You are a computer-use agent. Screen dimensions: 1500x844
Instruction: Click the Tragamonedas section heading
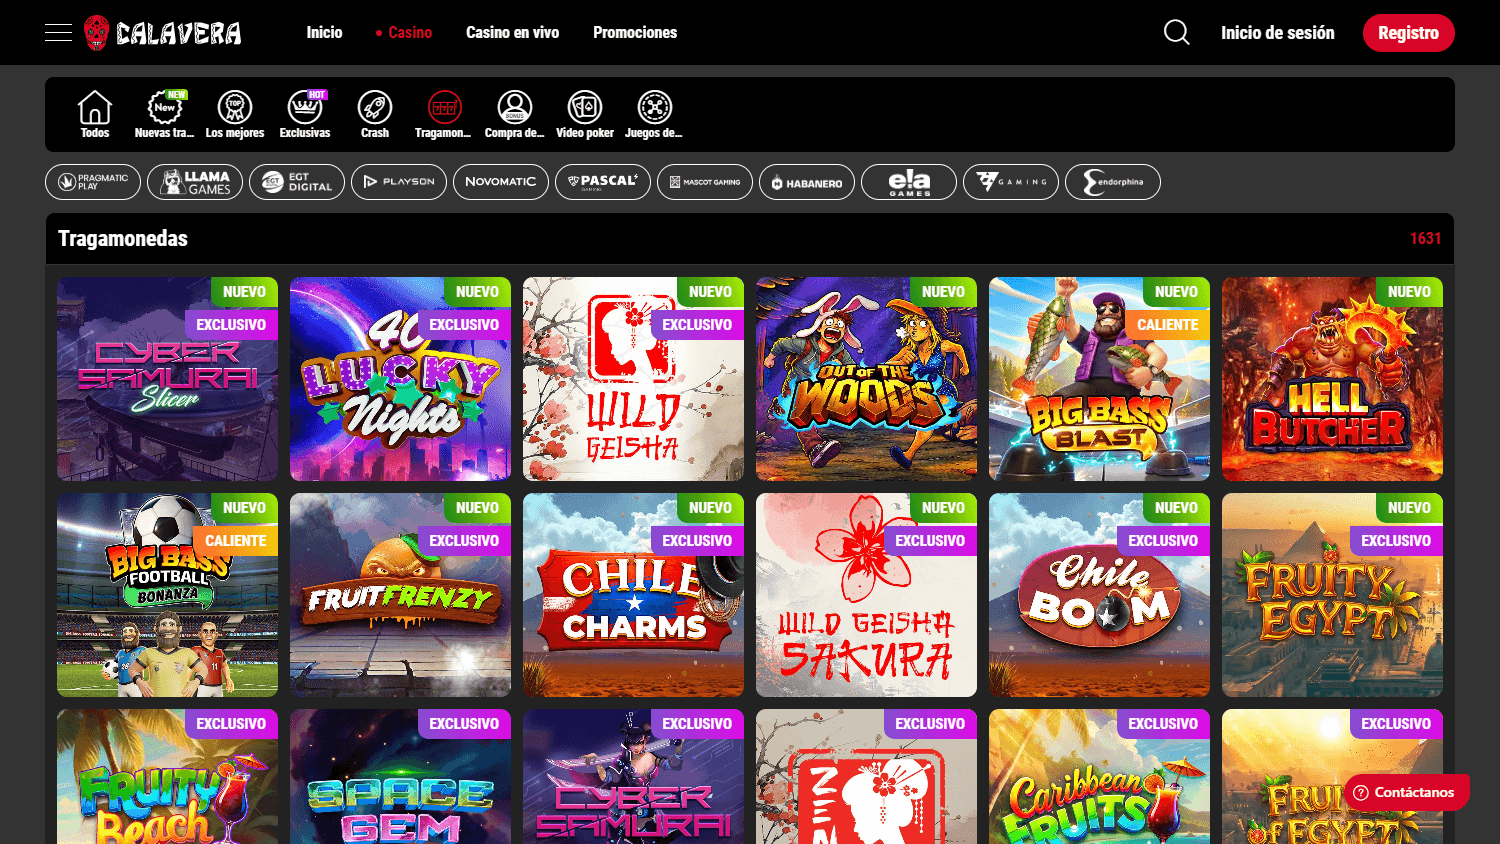pos(123,239)
